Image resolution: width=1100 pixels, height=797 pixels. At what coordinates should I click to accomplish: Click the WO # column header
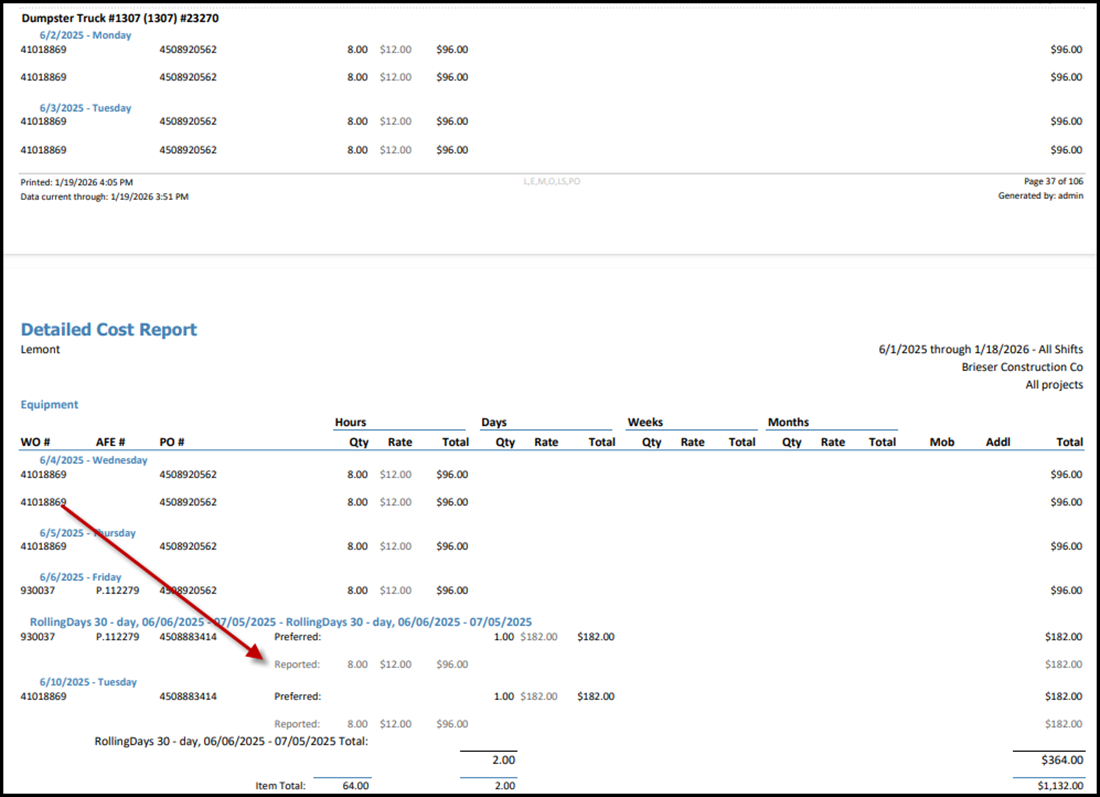(x=35, y=442)
